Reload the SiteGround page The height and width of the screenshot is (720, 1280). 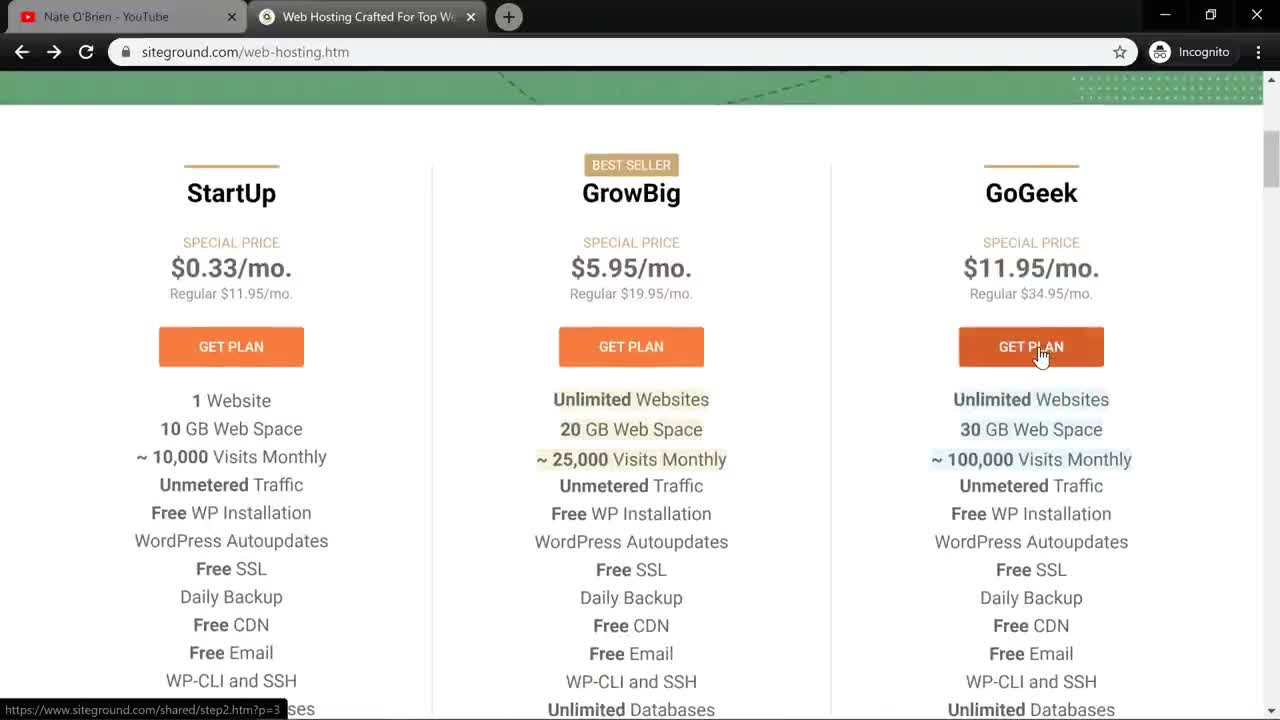coord(86,52)
